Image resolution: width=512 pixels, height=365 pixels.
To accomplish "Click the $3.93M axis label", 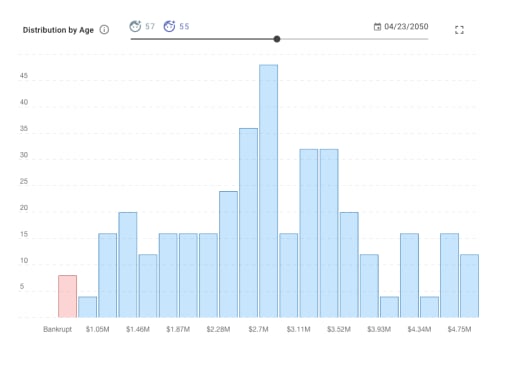I will pos(379,329).
